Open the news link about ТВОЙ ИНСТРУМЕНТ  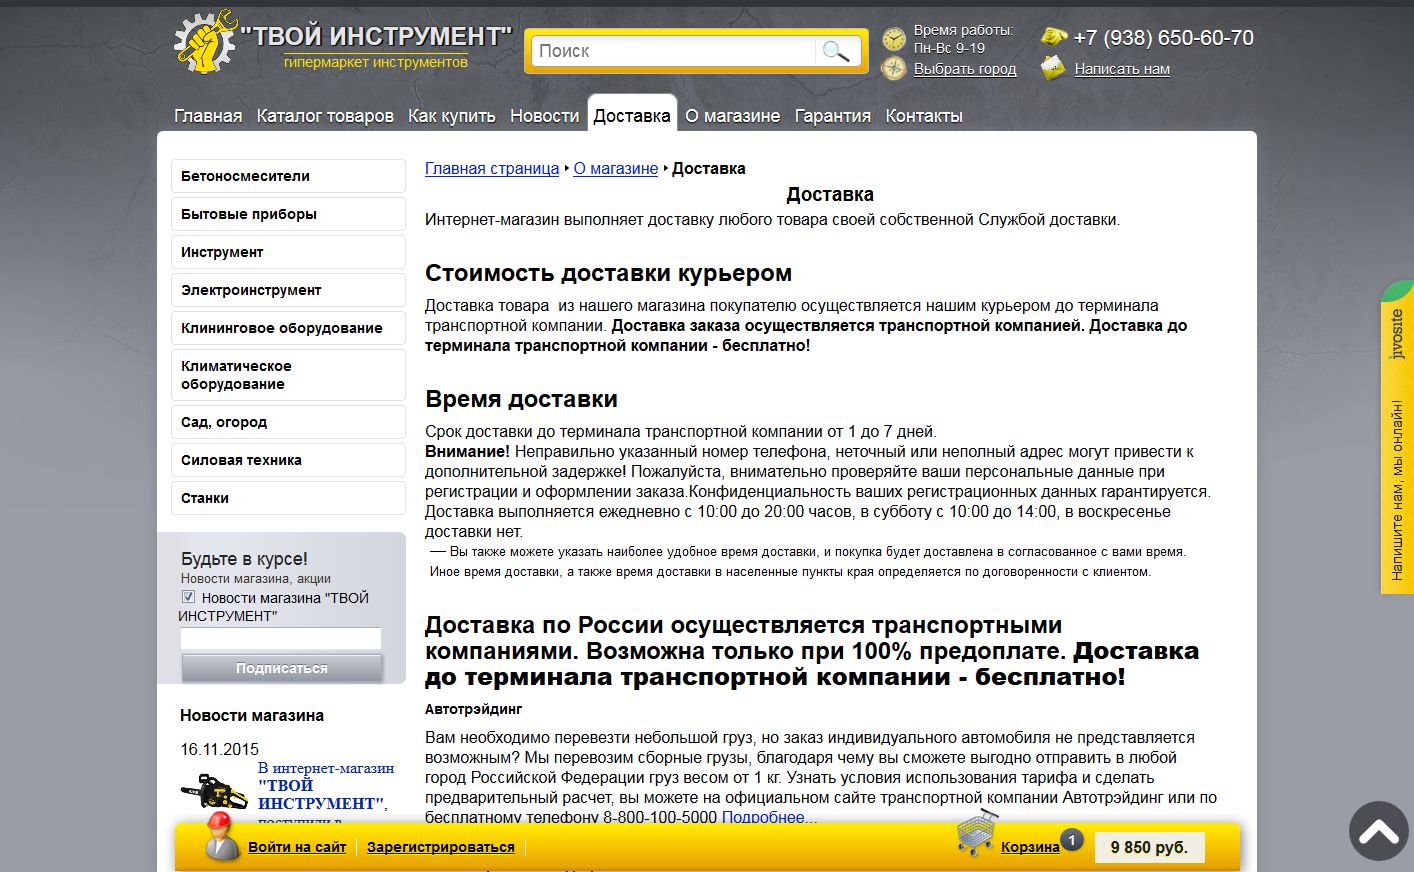coord(325,794)
